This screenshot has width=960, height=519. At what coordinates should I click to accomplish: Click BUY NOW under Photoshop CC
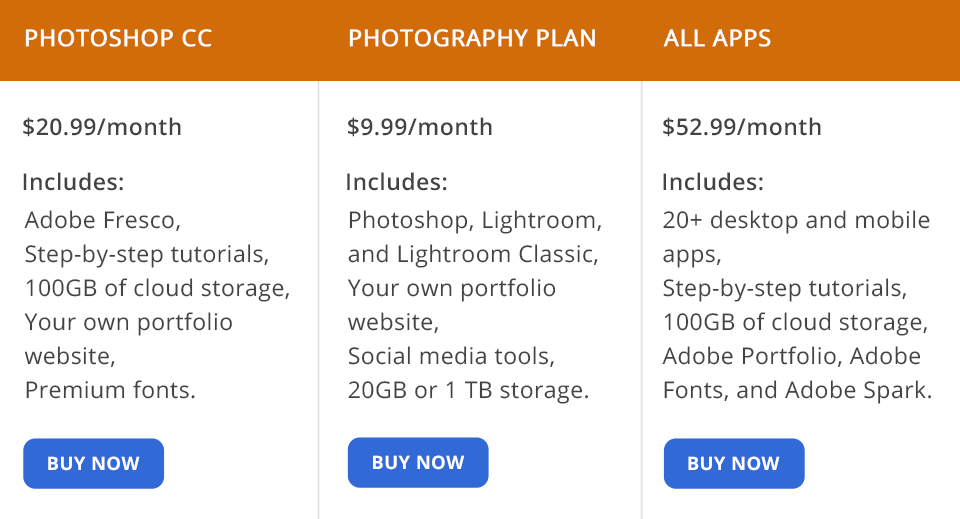(x=94, y=463)
